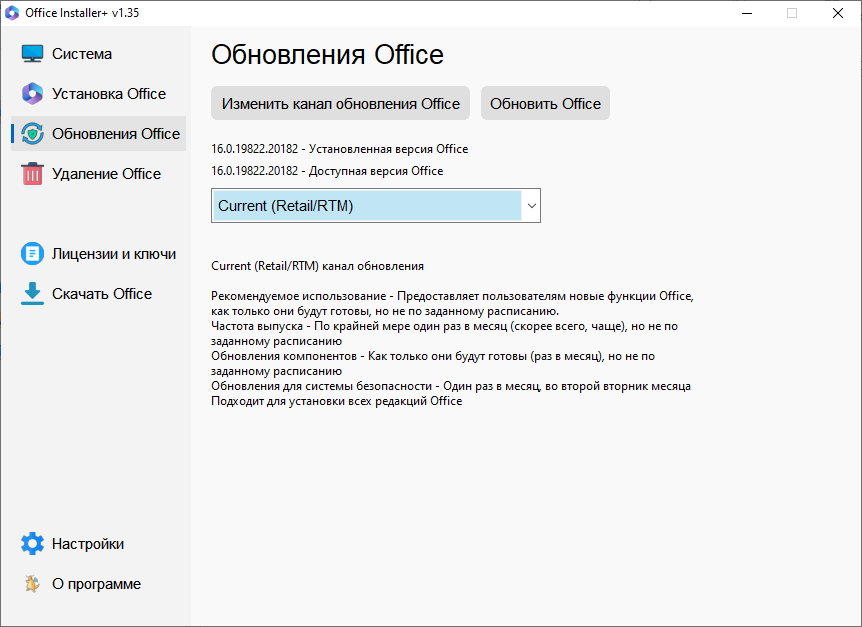The image size is (862, 627).
Task: Go to the Установка Office label
Action: 109,94
